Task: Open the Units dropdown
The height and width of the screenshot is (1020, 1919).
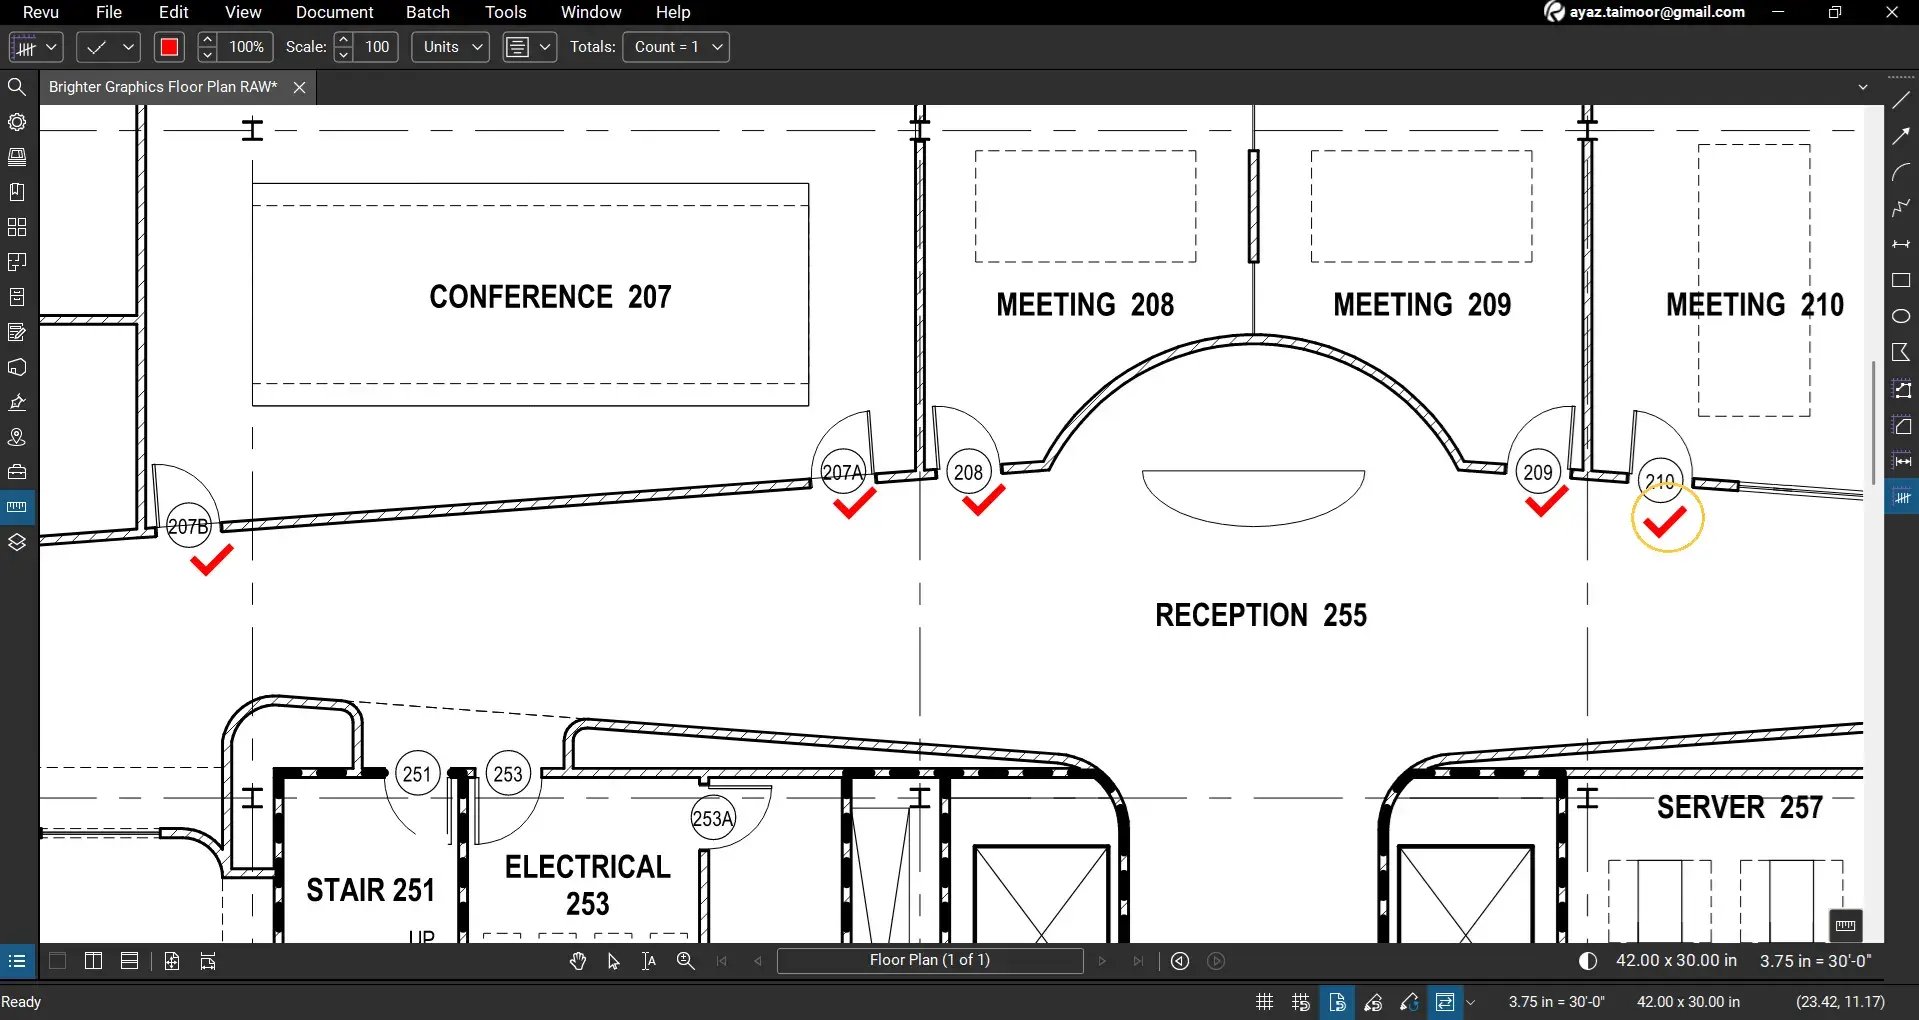Action: pyautogui.click(x=451, y=47)
